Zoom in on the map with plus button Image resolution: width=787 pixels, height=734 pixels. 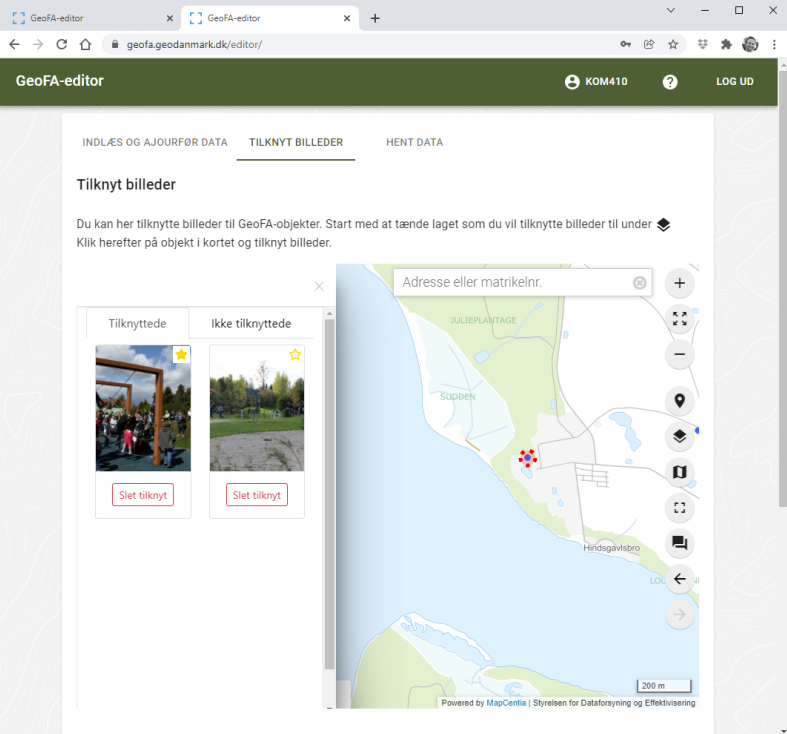(679, 283)
